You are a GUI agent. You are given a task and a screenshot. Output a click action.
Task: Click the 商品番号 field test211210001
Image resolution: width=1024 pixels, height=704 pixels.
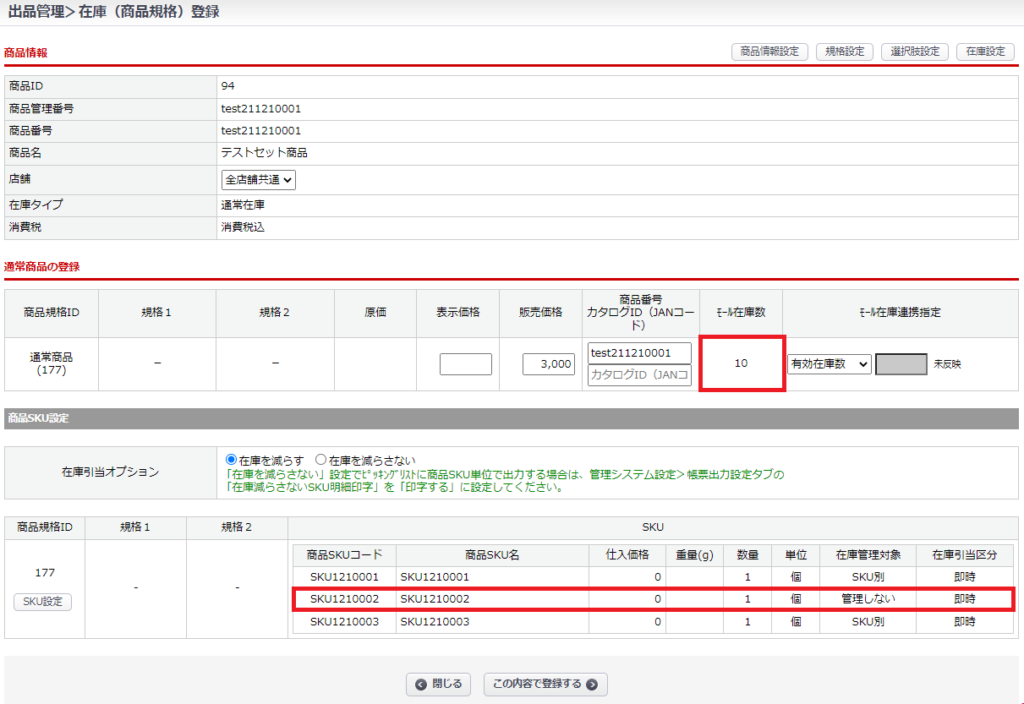[x=639, y=353]
